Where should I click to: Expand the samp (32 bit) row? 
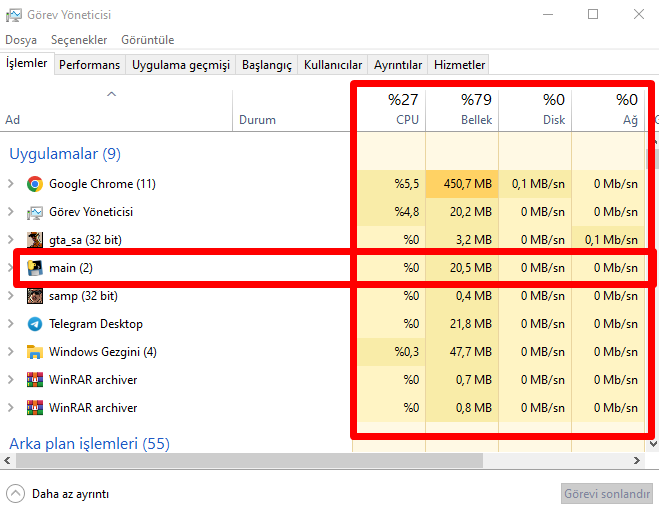point(11,296)
